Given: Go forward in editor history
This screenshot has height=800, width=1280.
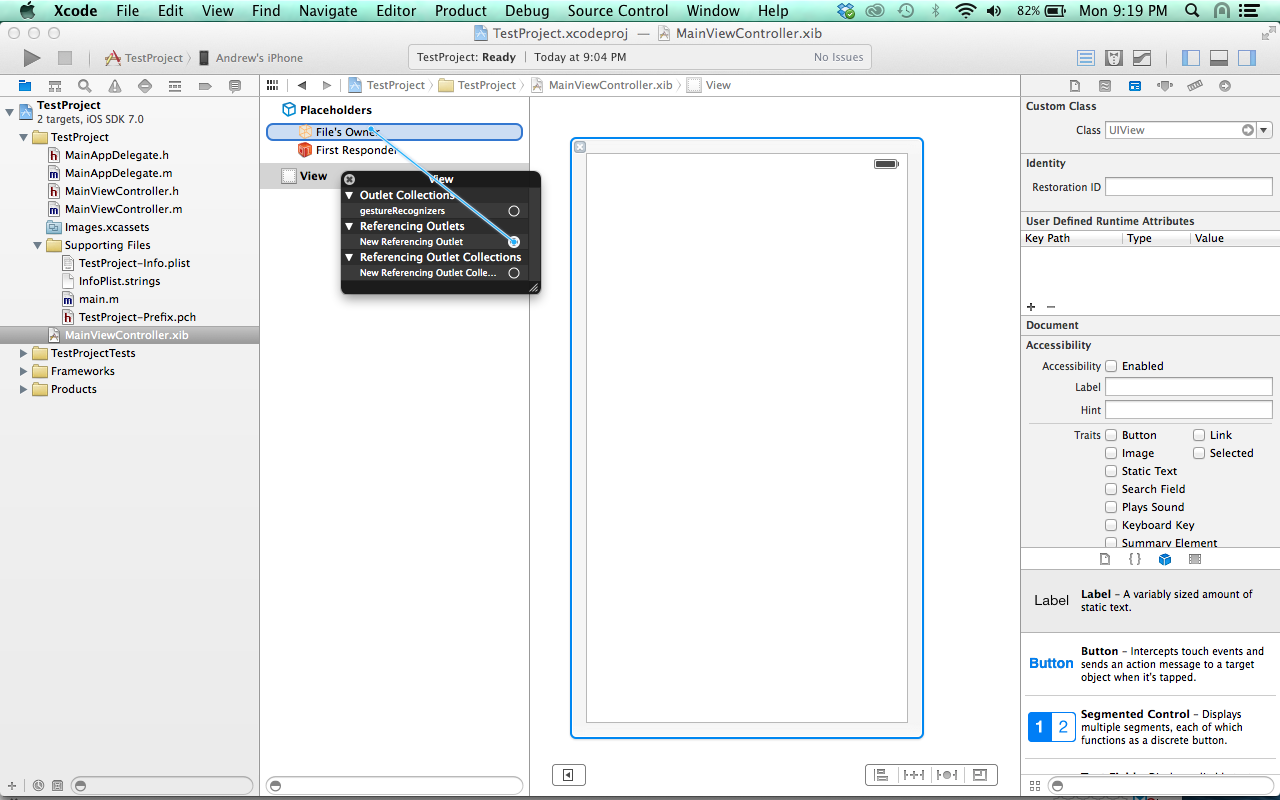Looking at the screenshot, I should (326, 85).
